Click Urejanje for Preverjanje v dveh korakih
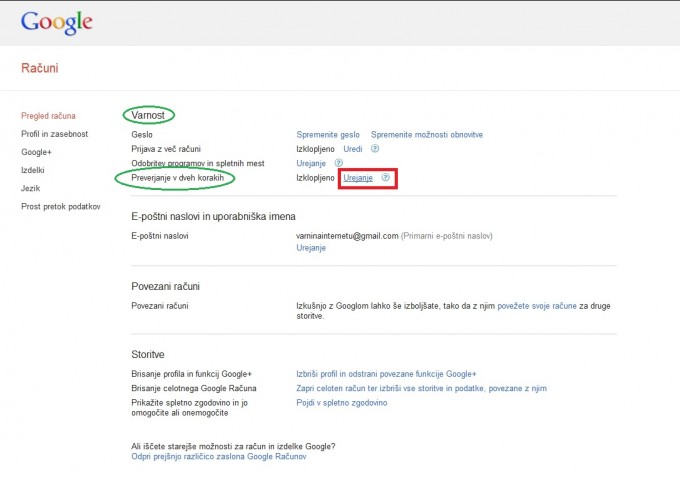The image size is (680, 478). point(358,178)
